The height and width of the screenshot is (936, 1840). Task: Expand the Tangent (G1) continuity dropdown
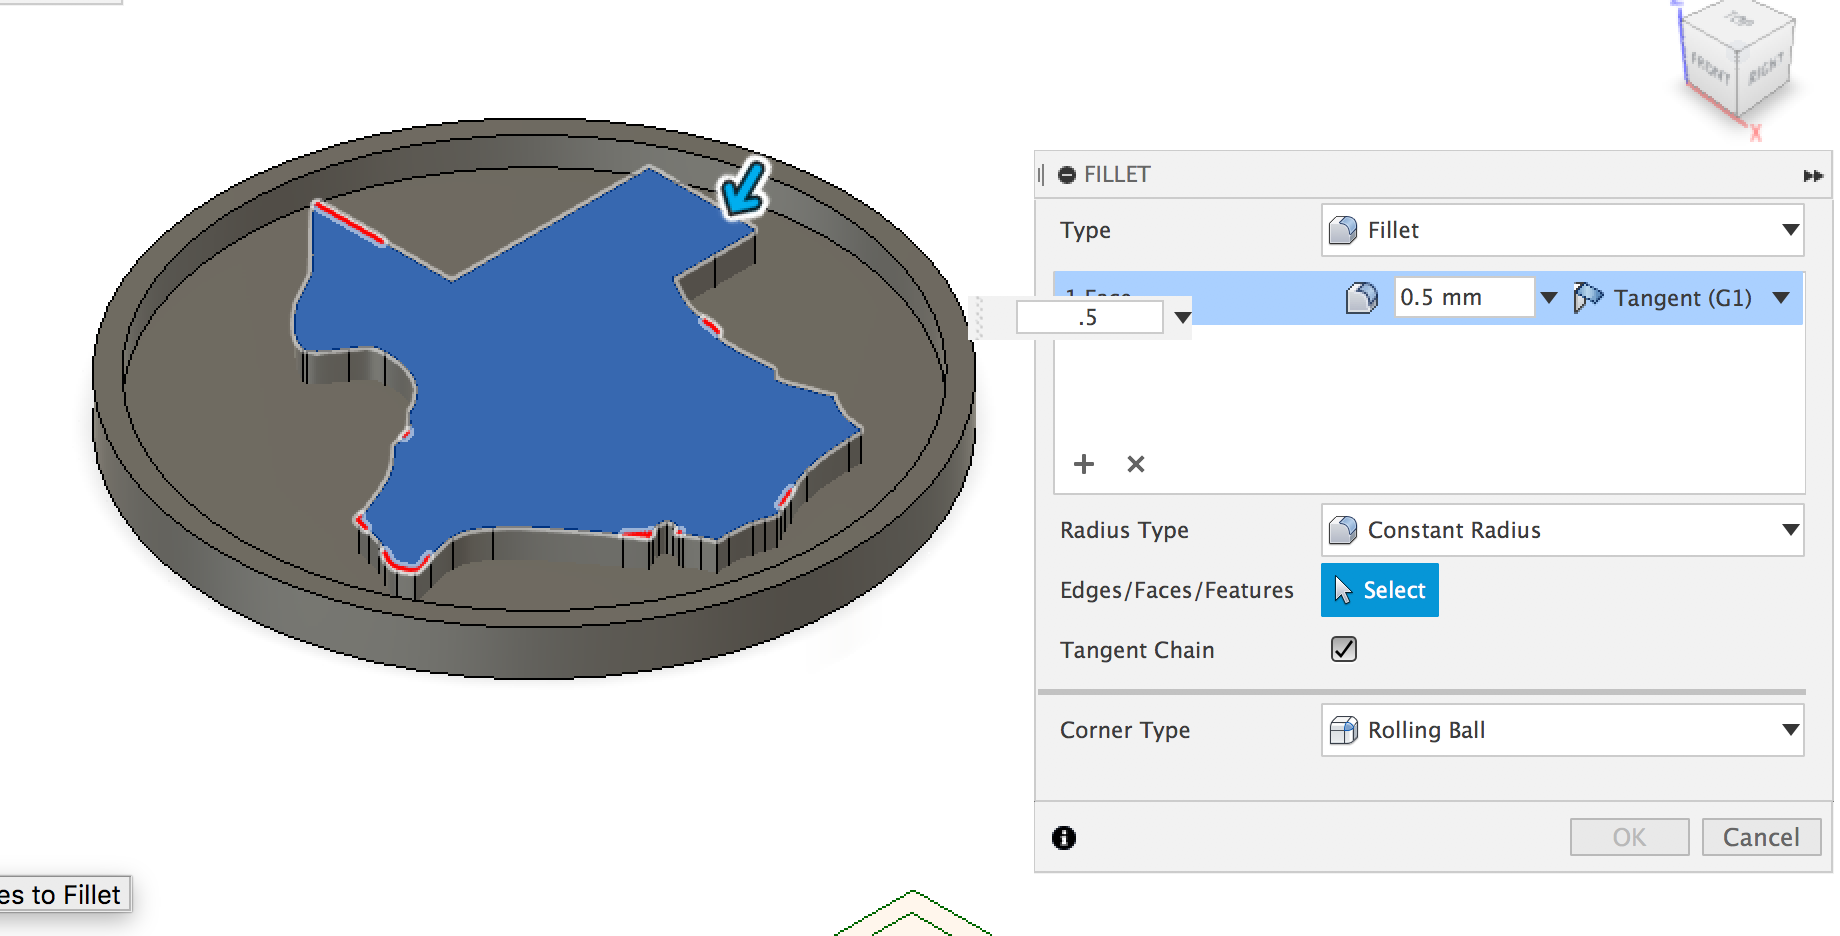coord(1782,297)
